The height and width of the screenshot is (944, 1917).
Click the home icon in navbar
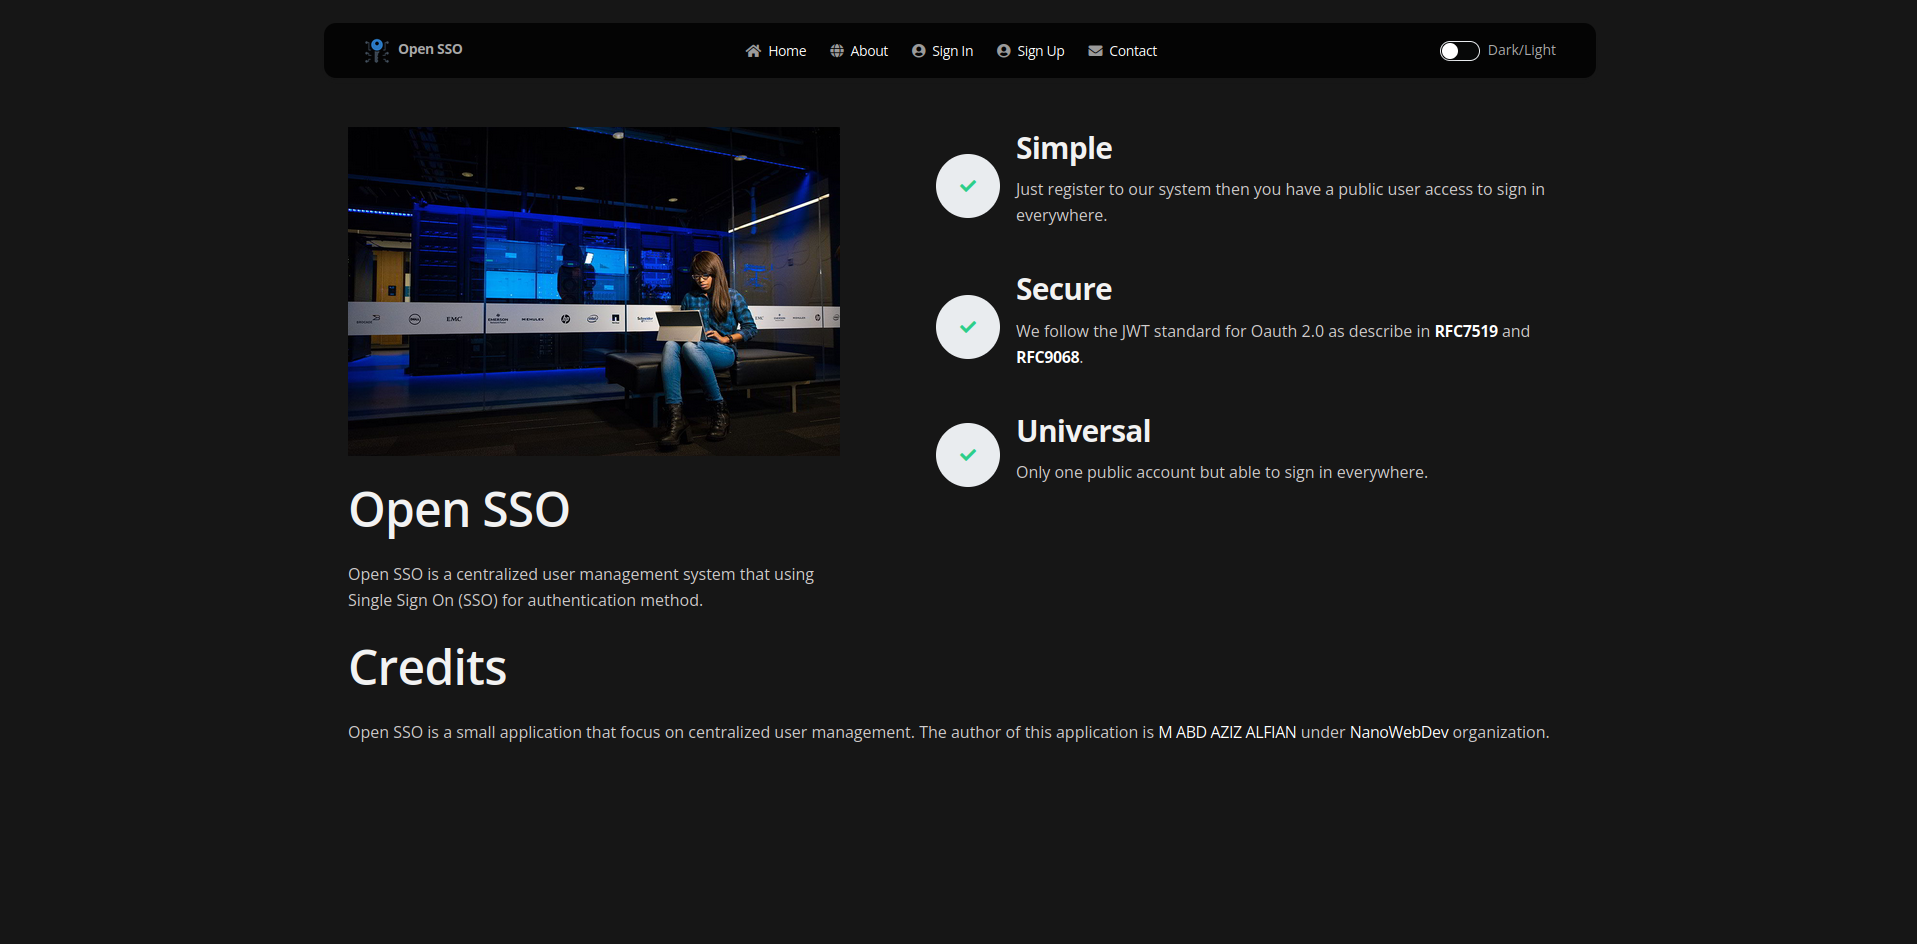click(x=754, y=50)
